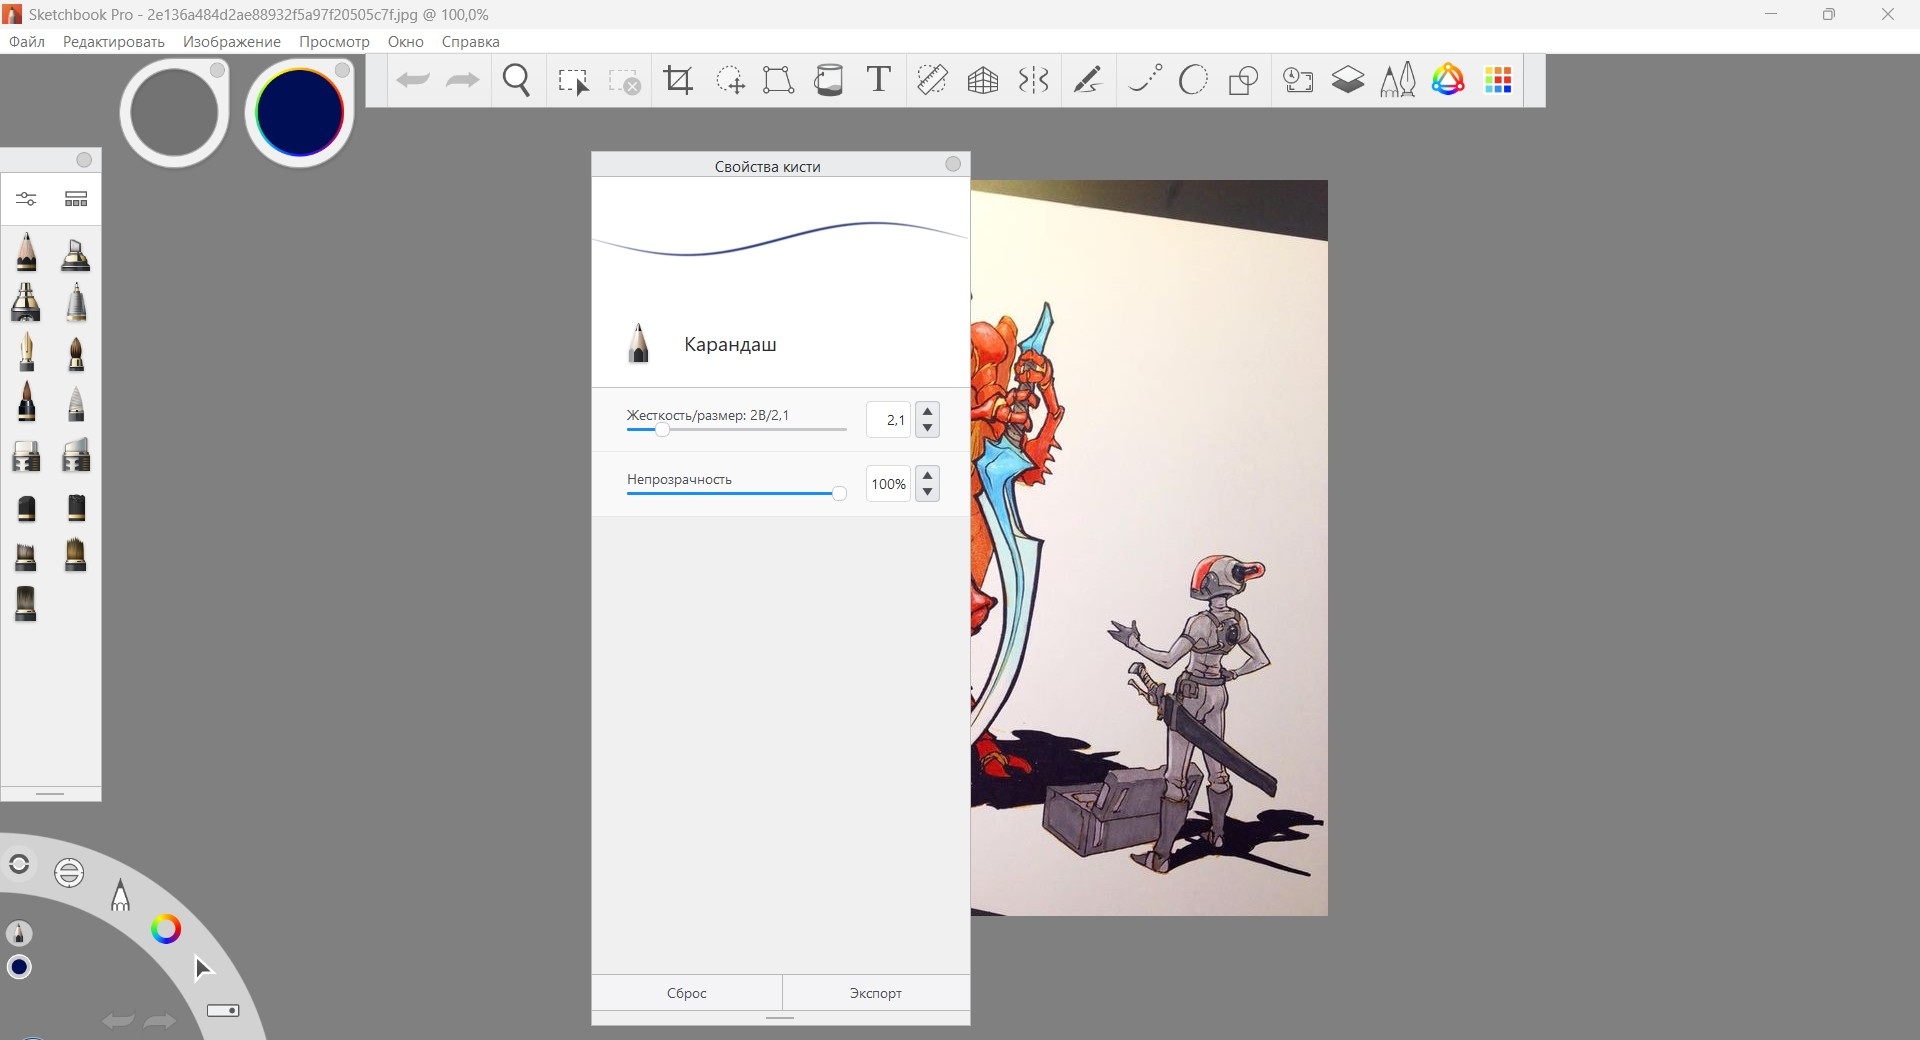Click the opacity value input field
Screen dimensions: 1920x1040
coord(888,484)
